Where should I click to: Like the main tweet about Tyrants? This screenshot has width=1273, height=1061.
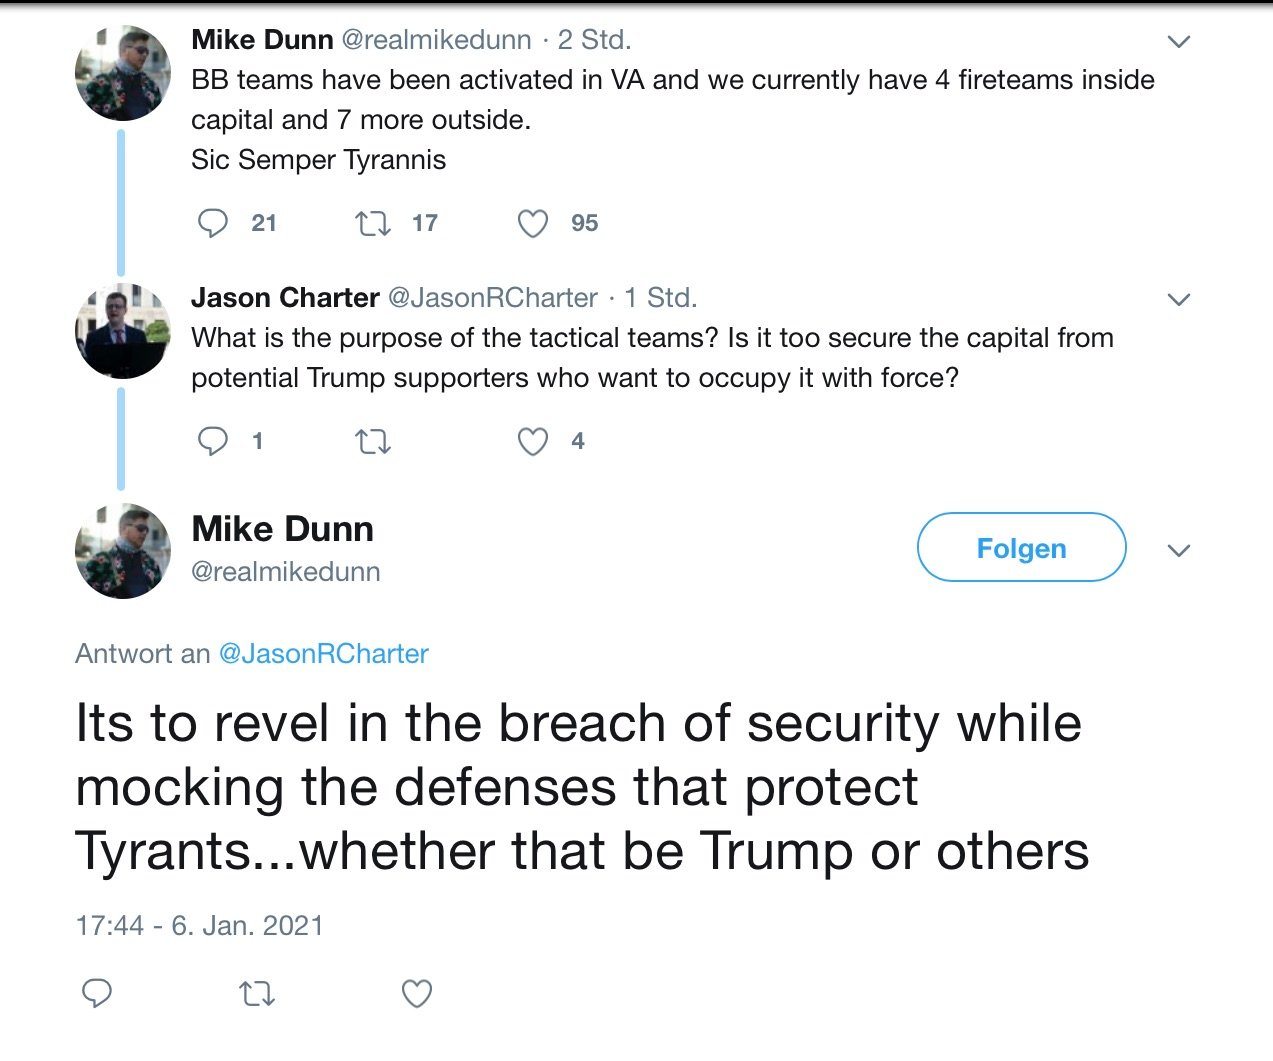click(x=416, y=993)
